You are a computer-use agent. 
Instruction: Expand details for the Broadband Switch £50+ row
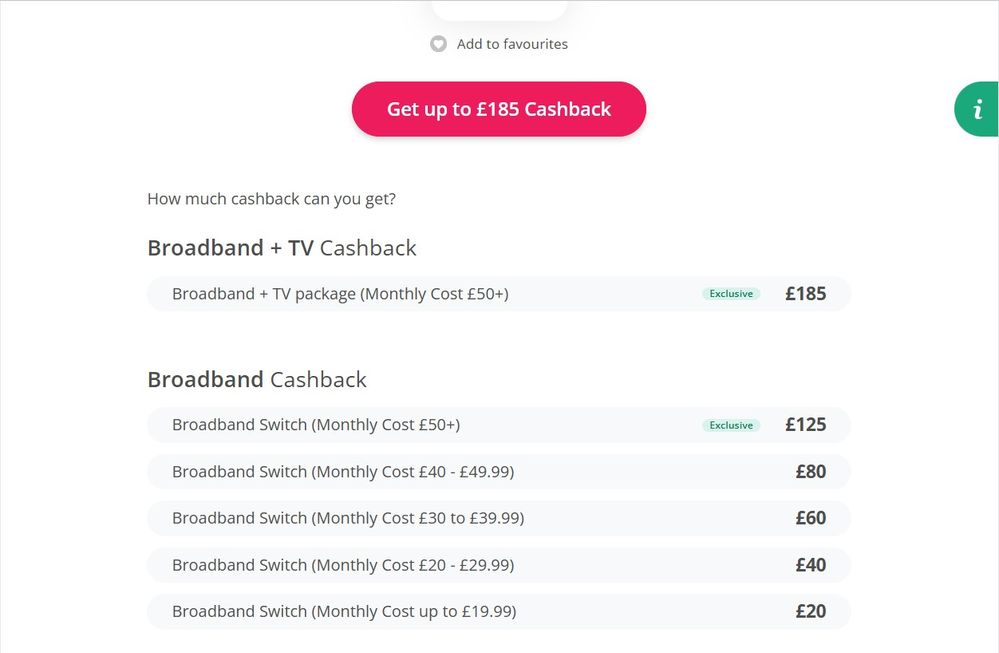[x=499, y=424]
